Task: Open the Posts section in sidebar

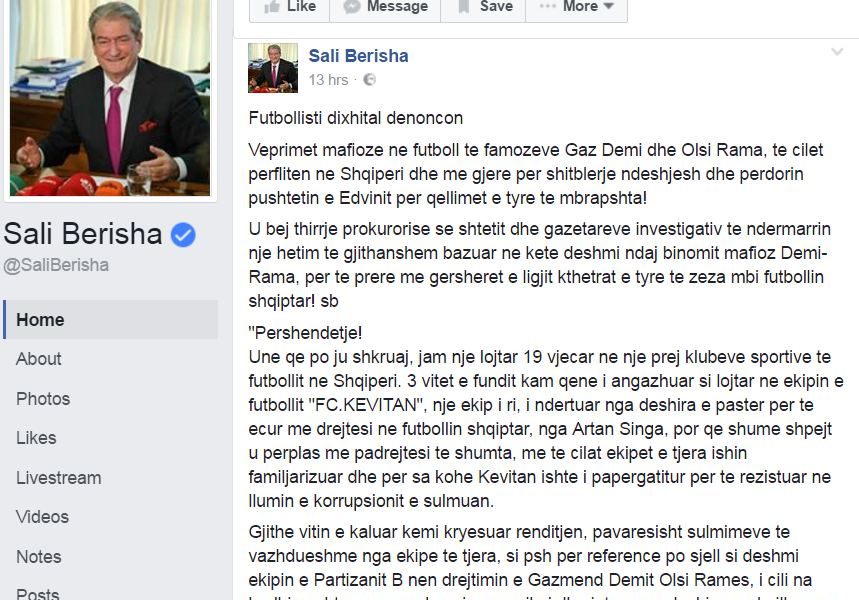Action: [x=37, y=593]
